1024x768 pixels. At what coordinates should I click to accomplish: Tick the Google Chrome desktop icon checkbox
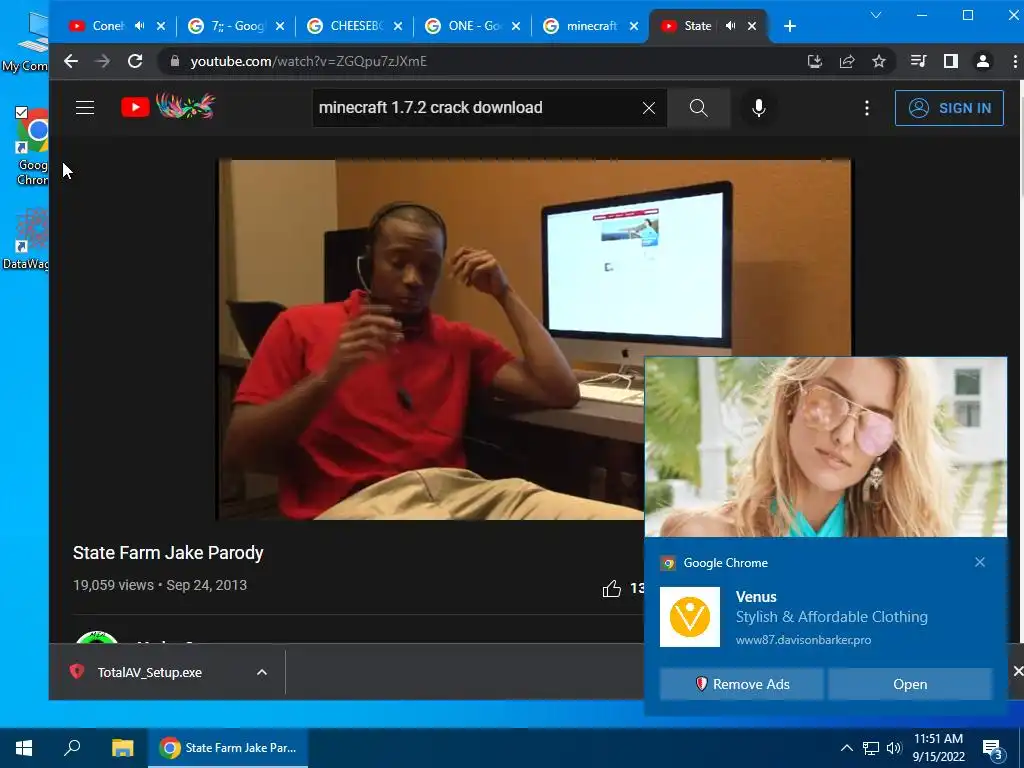22,112
